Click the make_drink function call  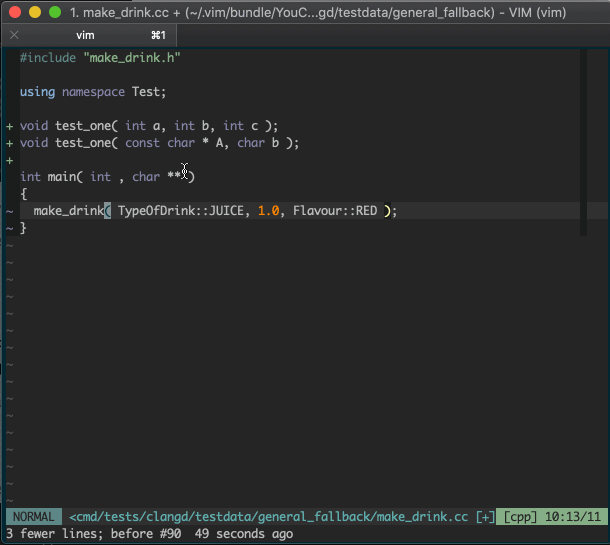pos(68,211)
